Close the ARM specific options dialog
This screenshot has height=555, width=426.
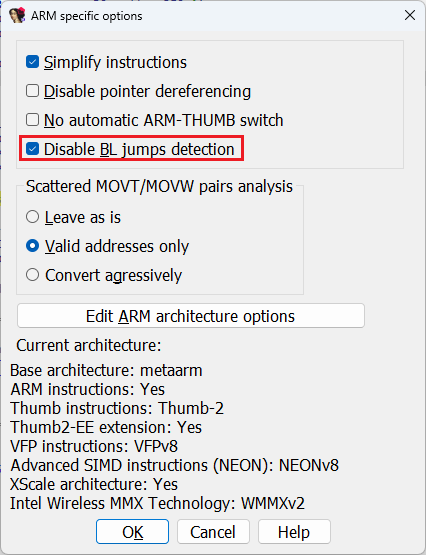410,15
